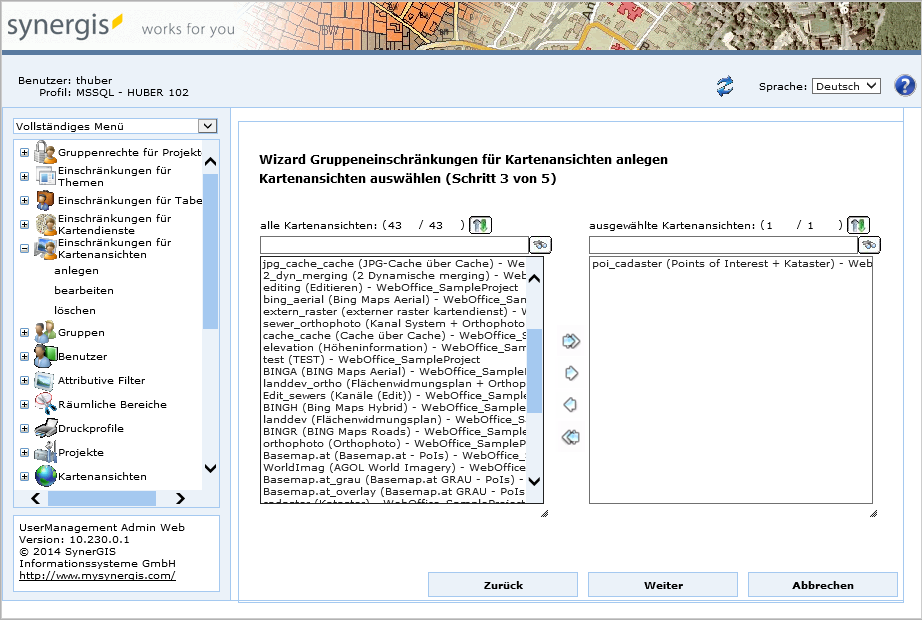
Task: Click binoculars search icon for all Kartenansichten
Action: (x=540, y=245)
